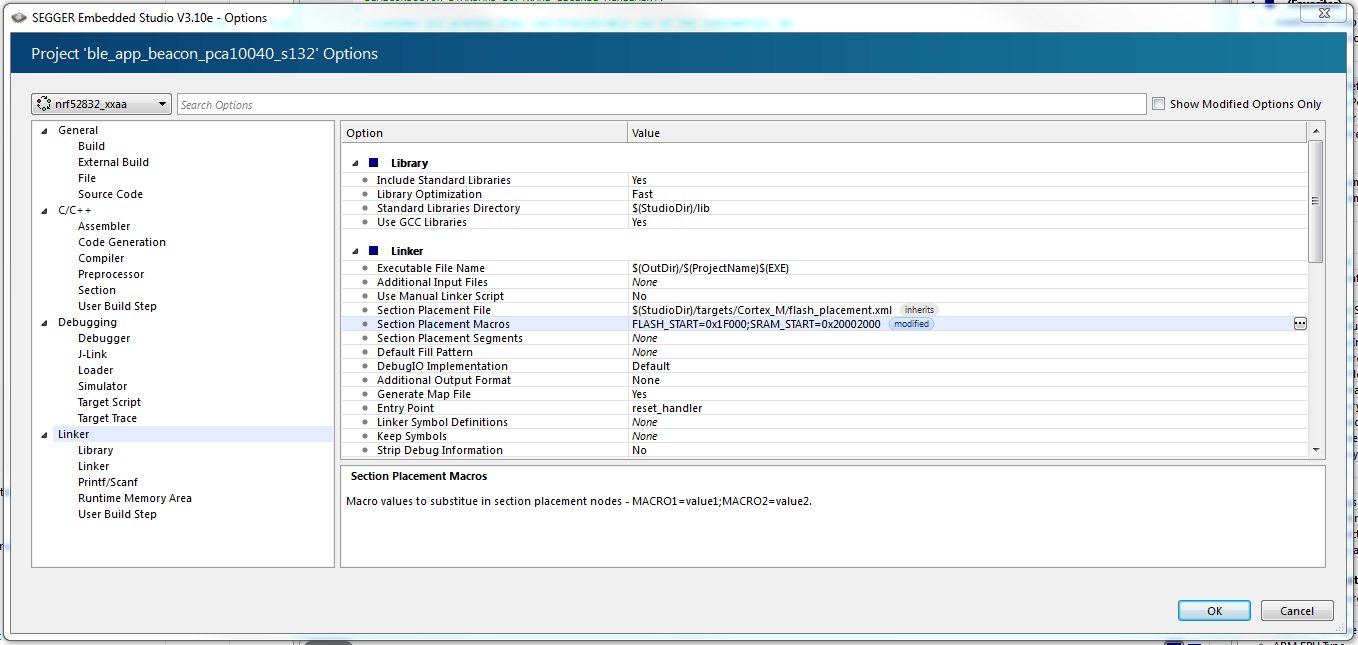The width and height of the screenshot is (1358, 645).
Task: Select User Build Step under C/C++
Action: 117,306
